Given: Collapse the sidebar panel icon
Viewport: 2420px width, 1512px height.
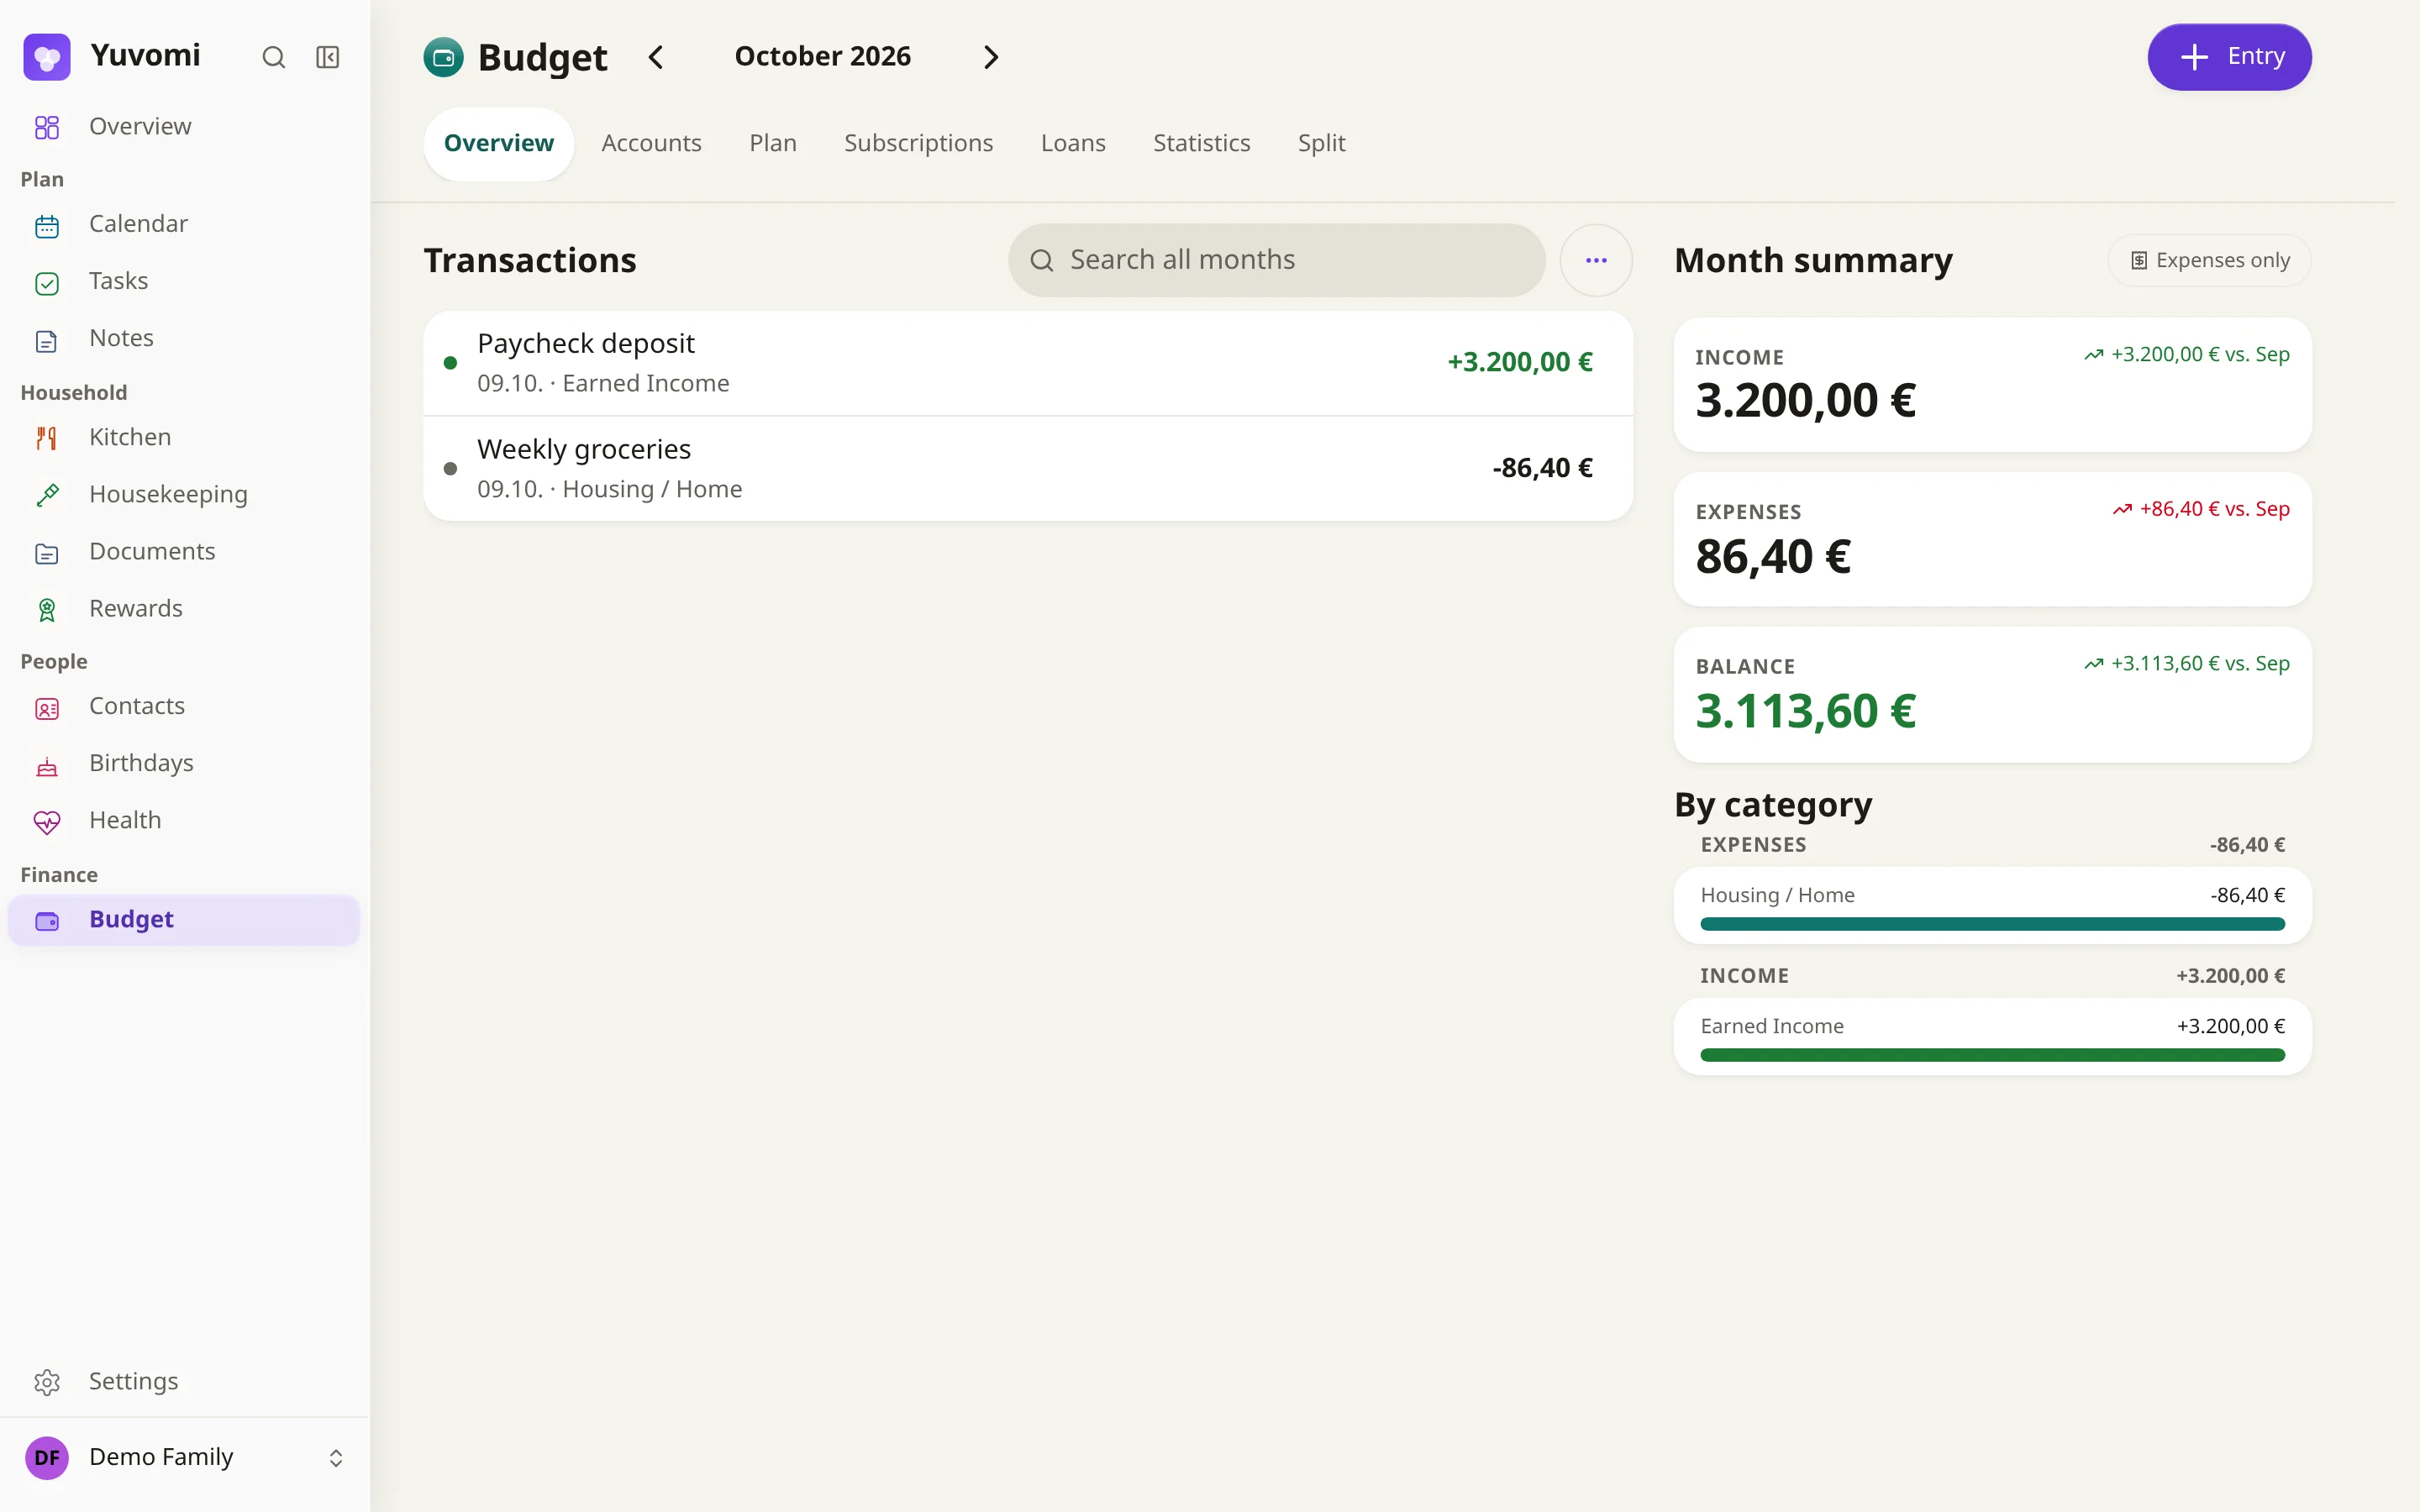Looking at the screenshot, I should 328,57.
